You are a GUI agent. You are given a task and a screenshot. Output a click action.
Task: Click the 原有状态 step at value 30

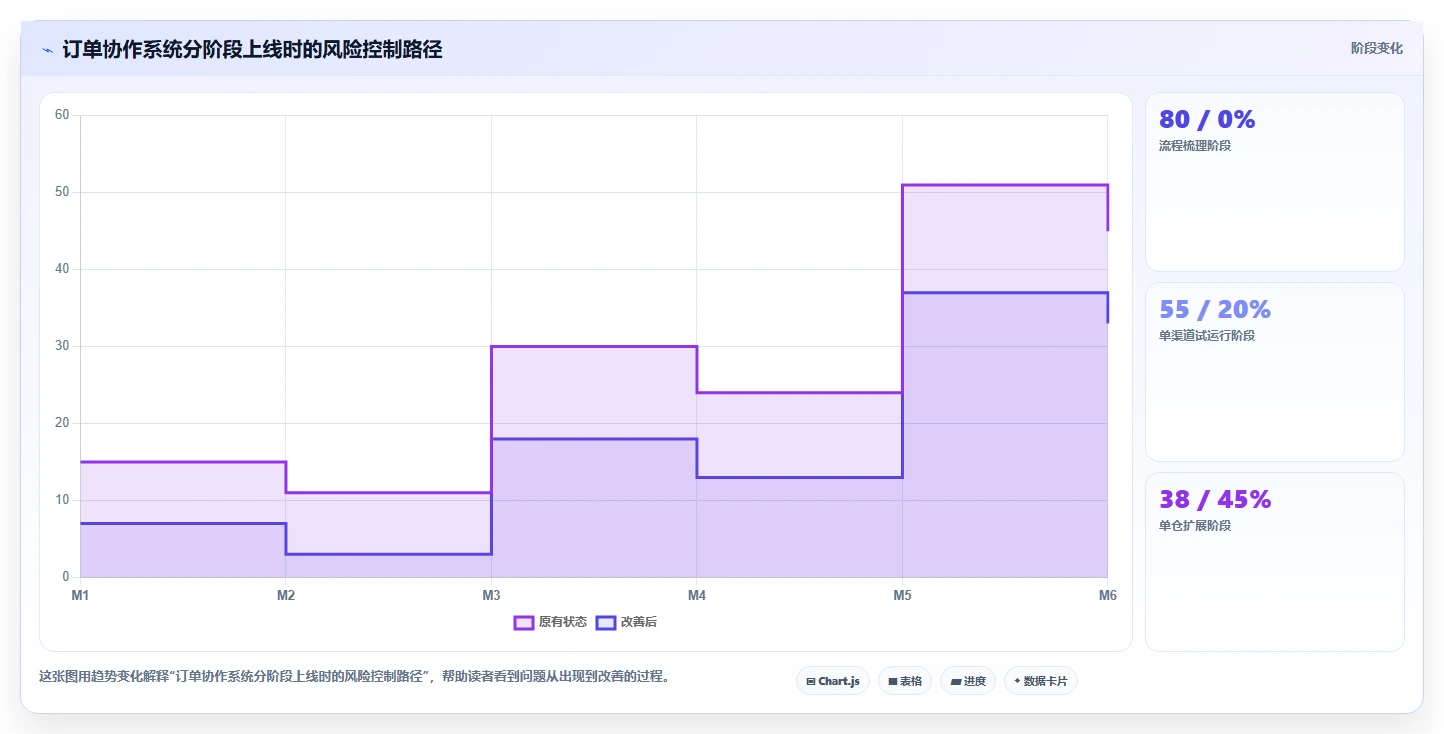(x=594, y=346)
